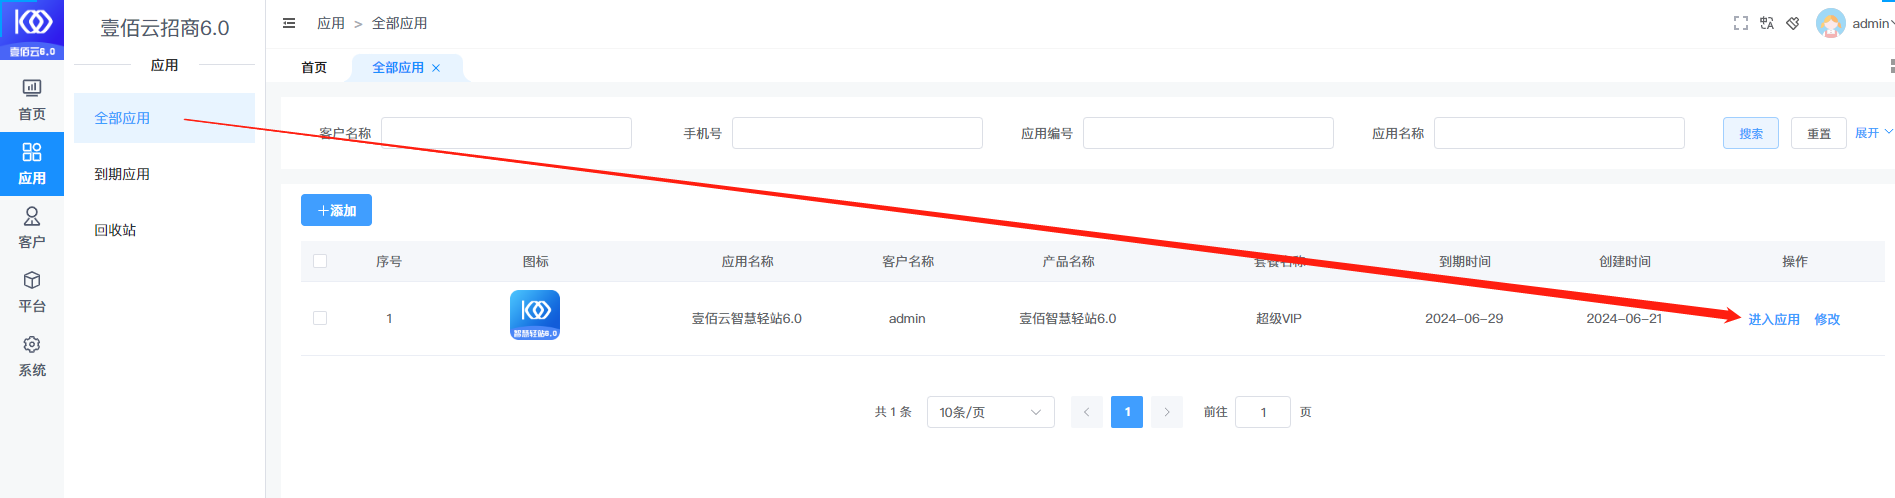Click the 产品名称 column header
Screen dimensions: 1895x498
tap(1068, 261)
